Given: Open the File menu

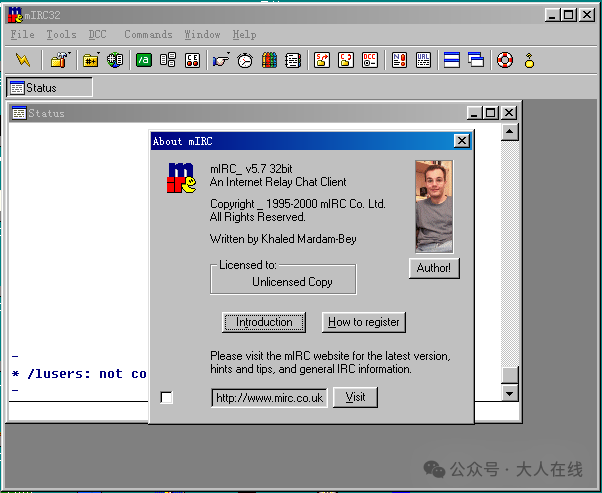Looking at the screenshot, I should (x=22, y=35).
